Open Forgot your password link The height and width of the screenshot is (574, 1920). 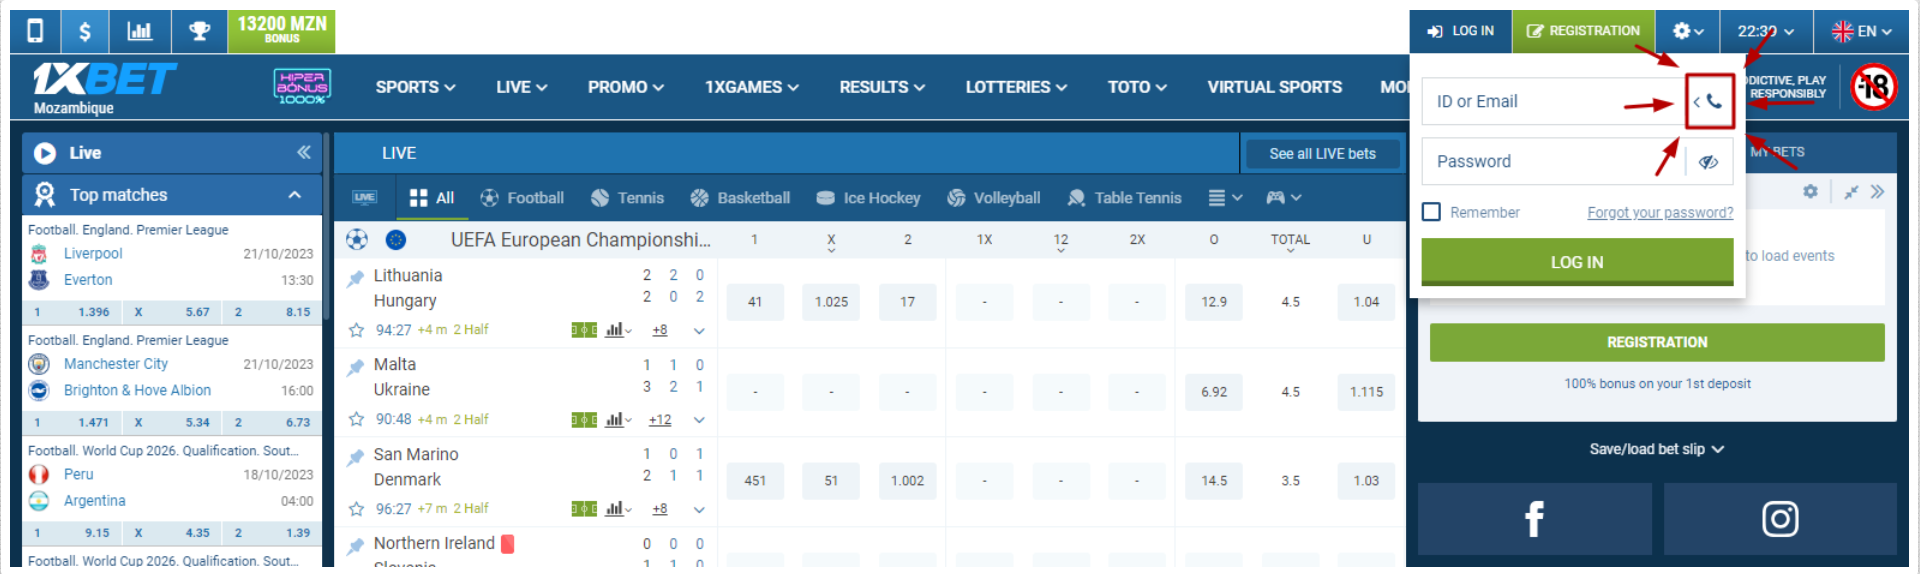1660,212
